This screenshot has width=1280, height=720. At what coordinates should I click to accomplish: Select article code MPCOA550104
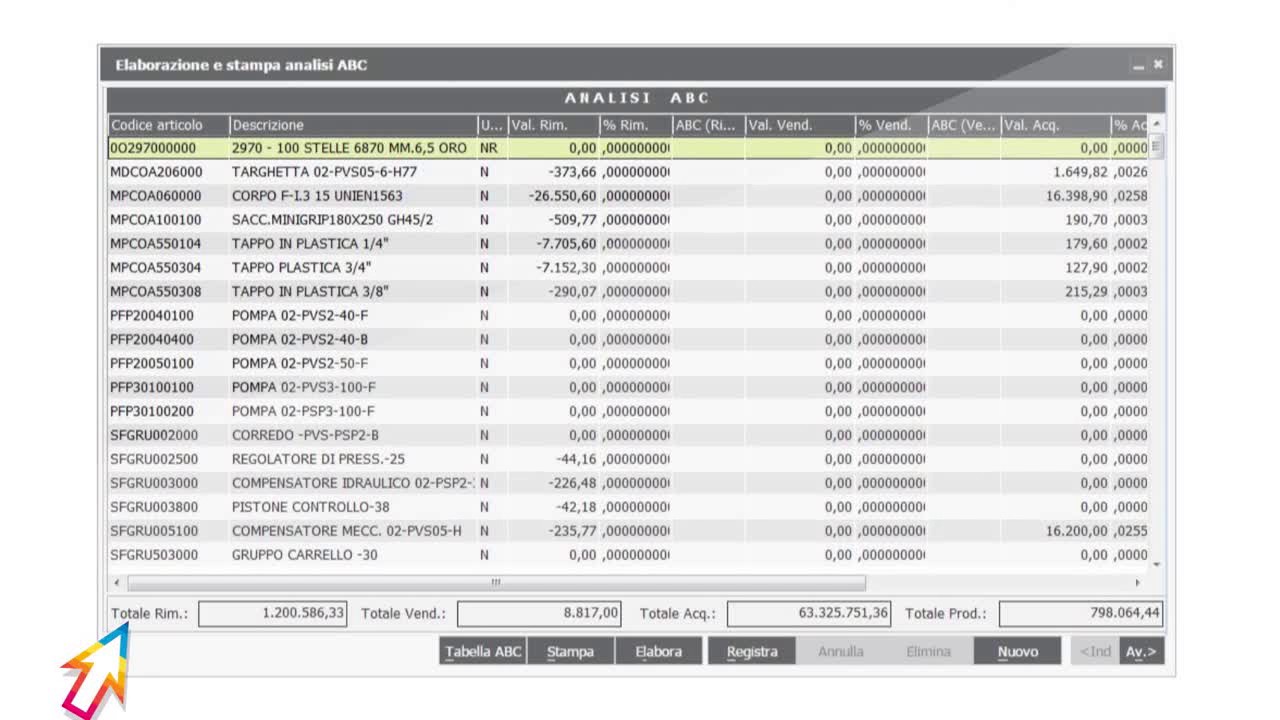[156, 244]
